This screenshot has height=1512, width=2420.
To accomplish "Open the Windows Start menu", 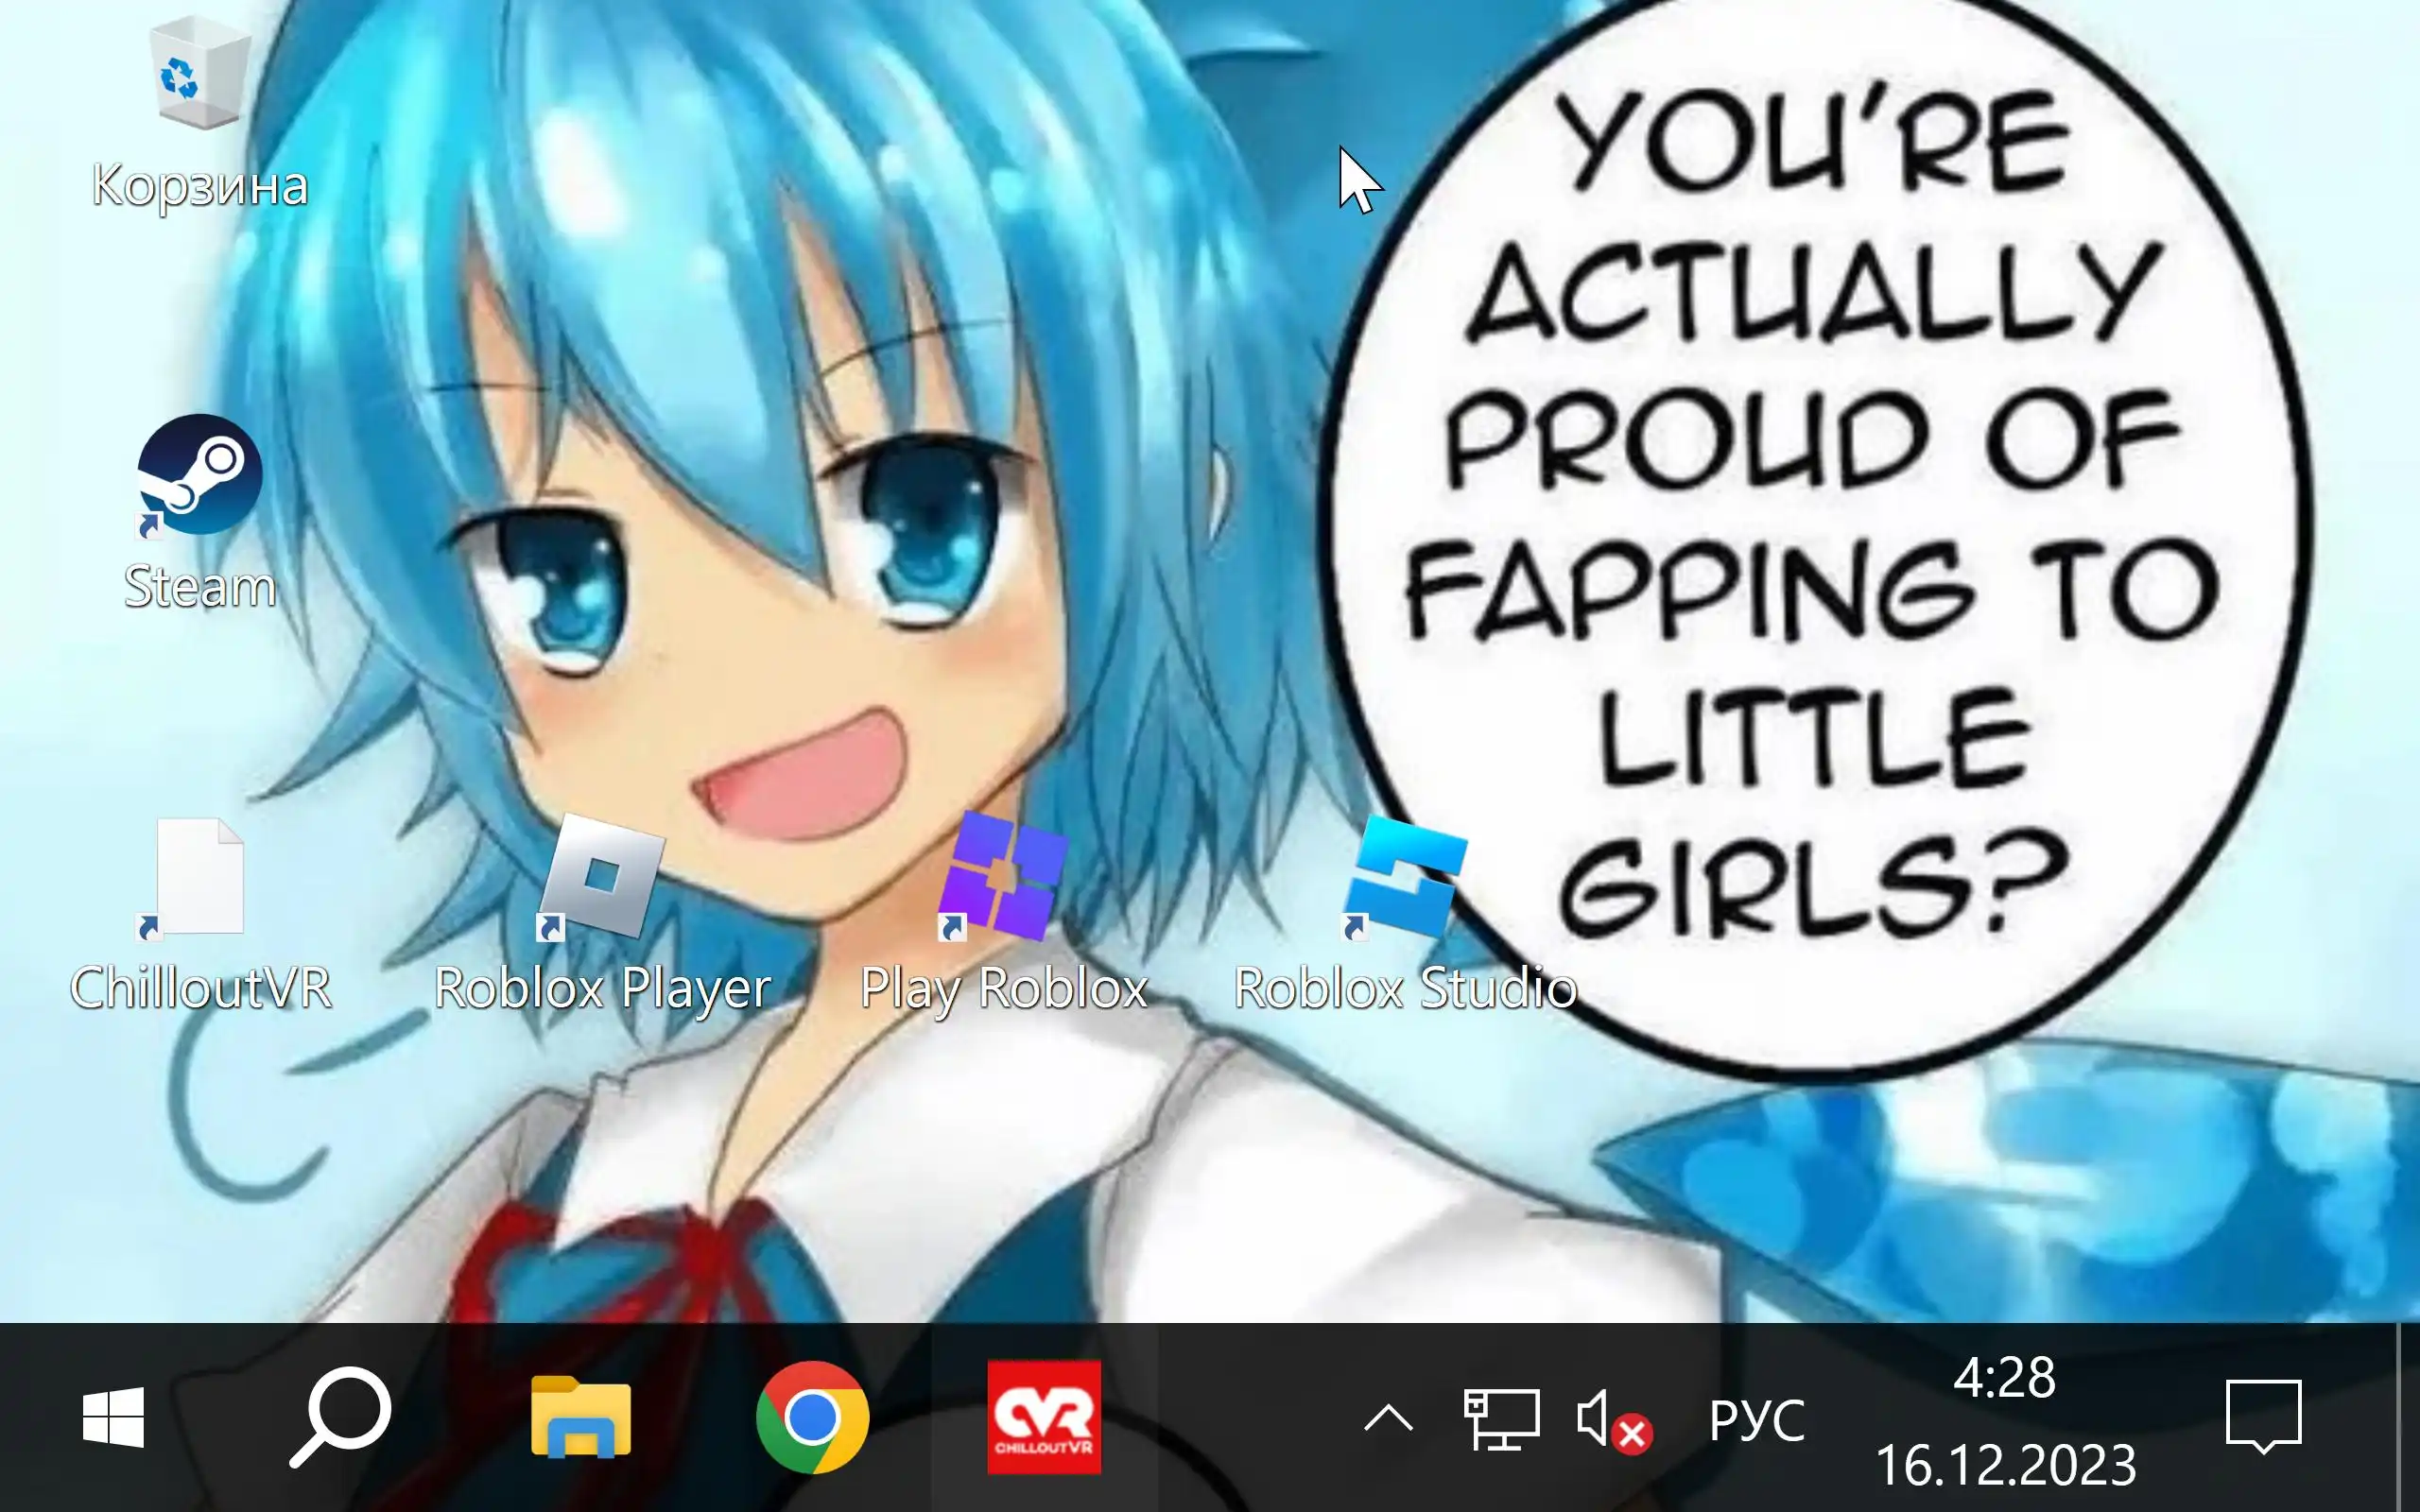I will pos(113,1418).
